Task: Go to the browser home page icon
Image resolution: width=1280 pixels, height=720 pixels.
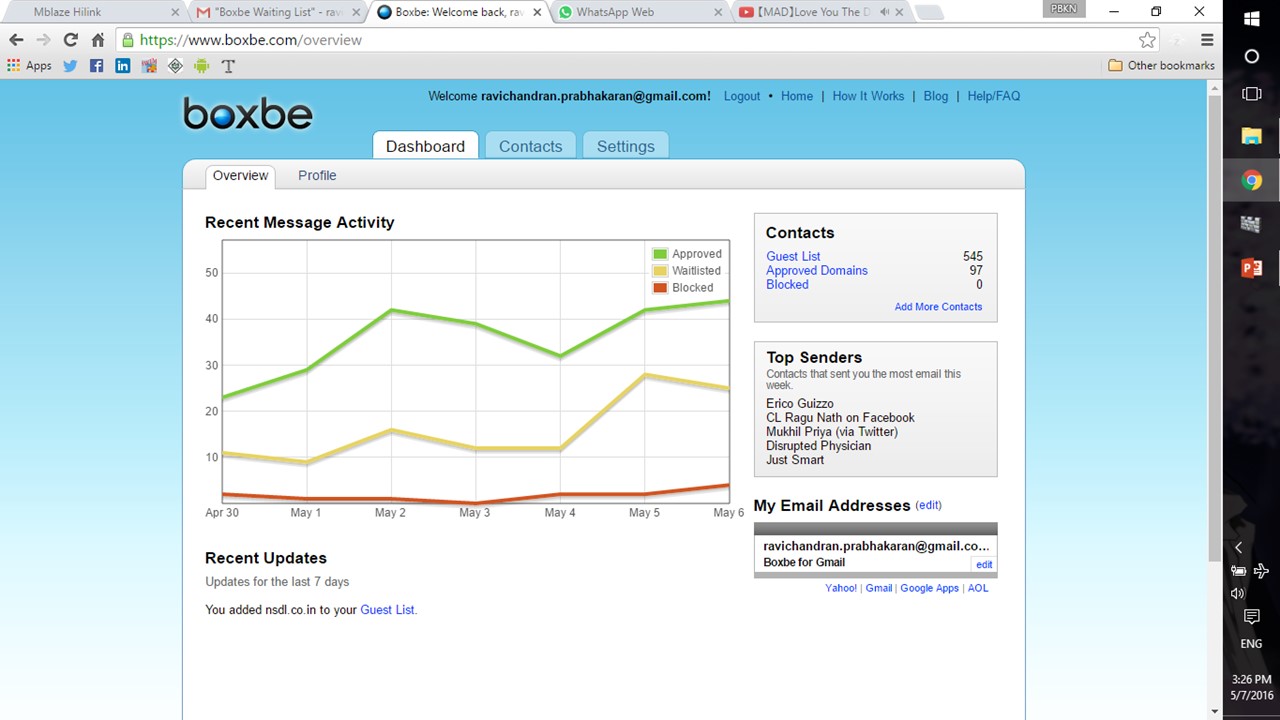Action: click(97, 40)
